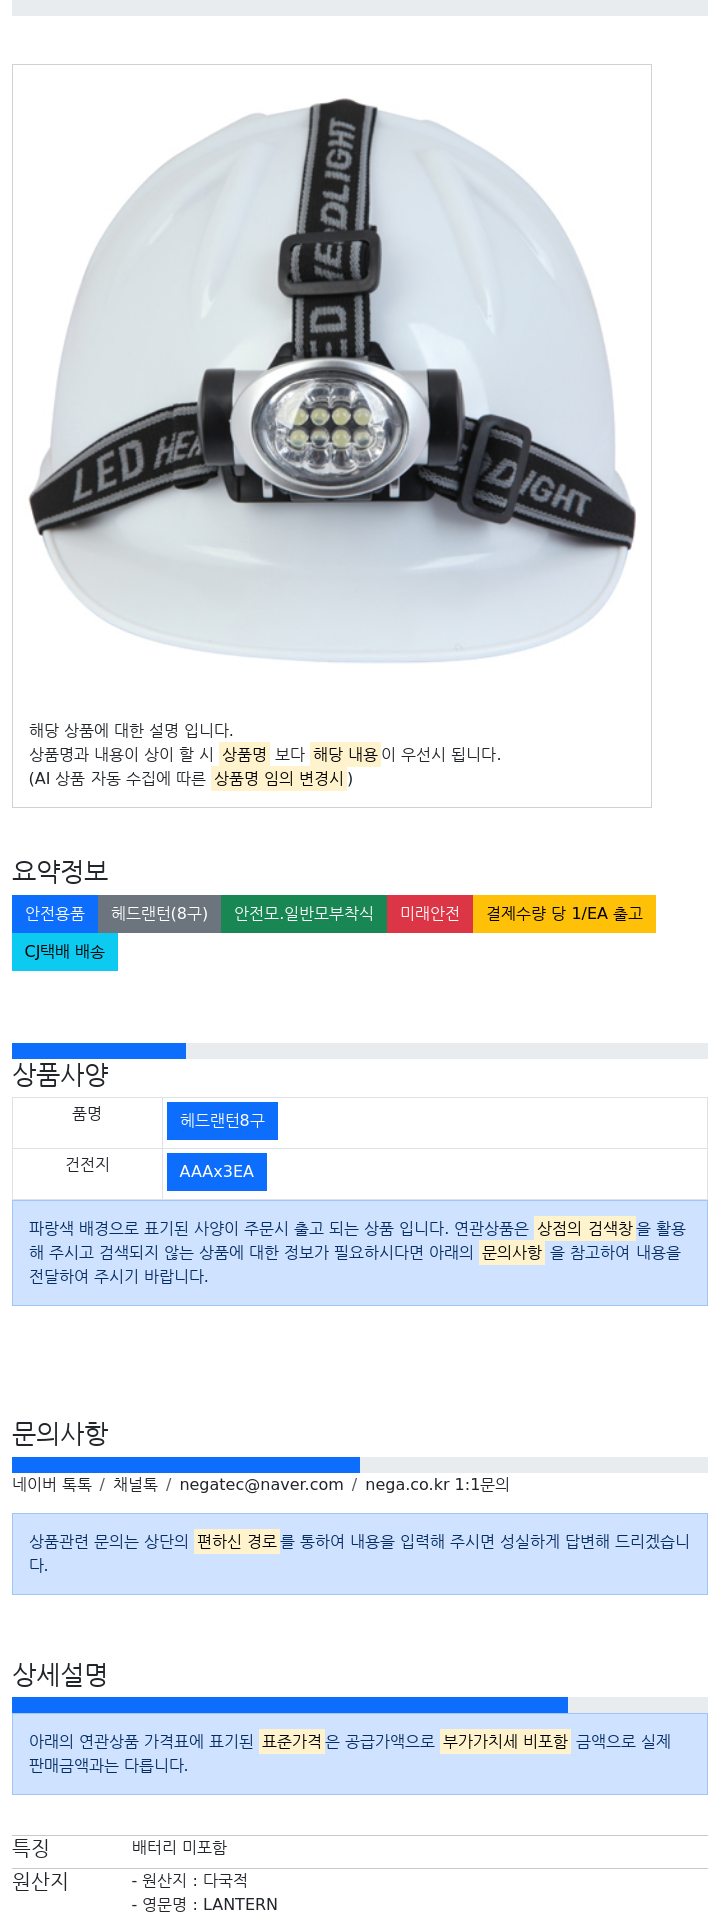Image resolution: width=720 pixels, height=1917 pixels.
Task: Click the 미래안전 red brand tag
Action: click(x=430, y=914)
